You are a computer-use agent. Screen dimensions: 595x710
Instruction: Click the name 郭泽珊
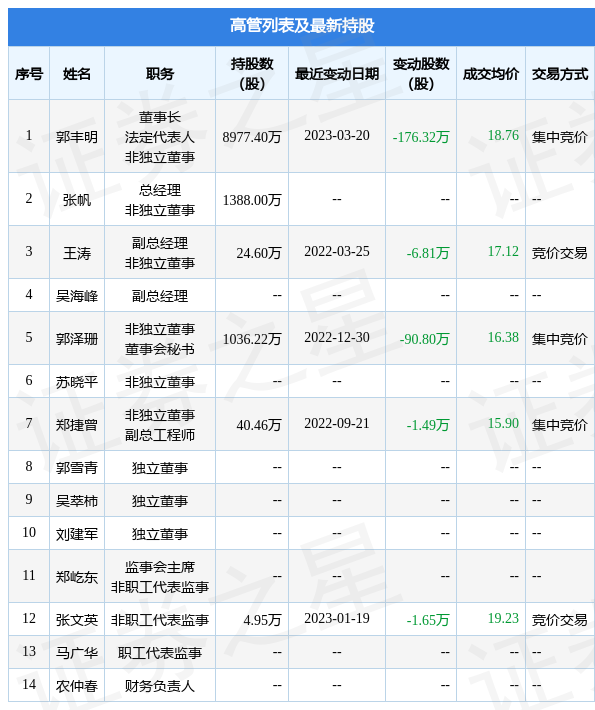pos(77,339)
